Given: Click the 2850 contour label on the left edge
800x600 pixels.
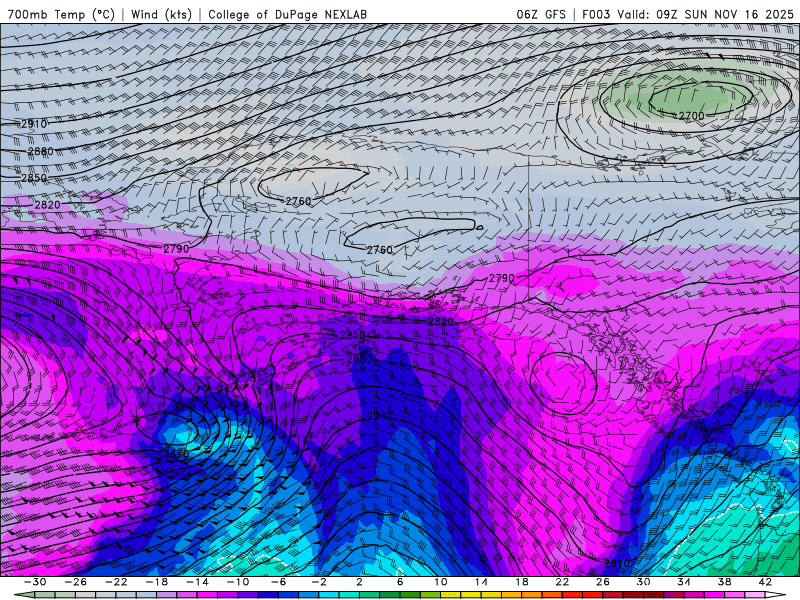Looking at the screenshot, I should pyautogui.click(x=34, y=178).
